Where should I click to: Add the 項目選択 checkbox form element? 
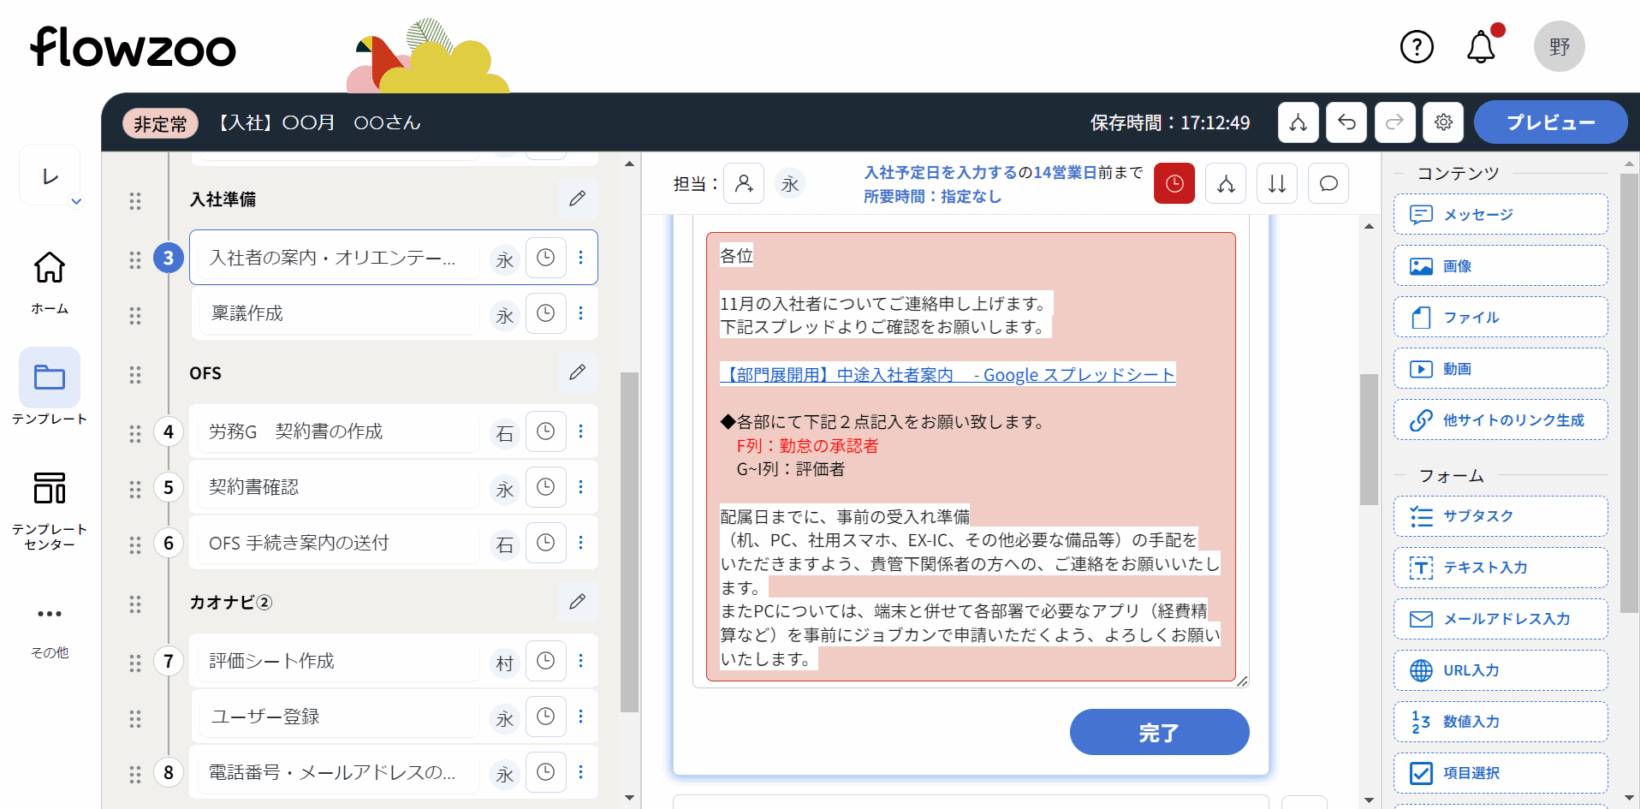click(x=1500, y=773)
